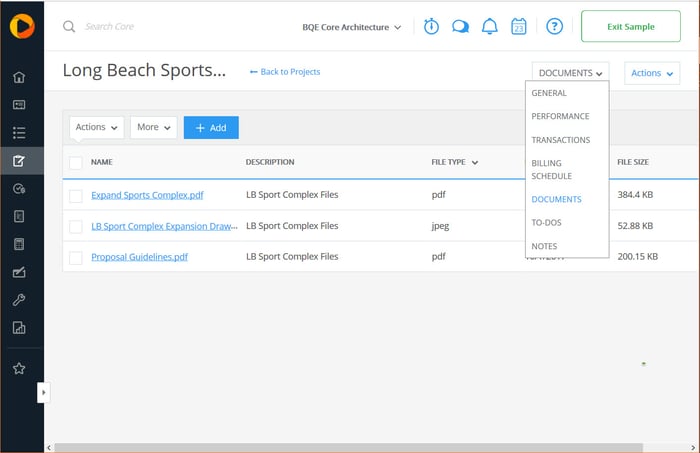Image resolution: width=700 pixels, height=453 pixels.
Task: Click the BQE Core logo icon
Action: 22,26
